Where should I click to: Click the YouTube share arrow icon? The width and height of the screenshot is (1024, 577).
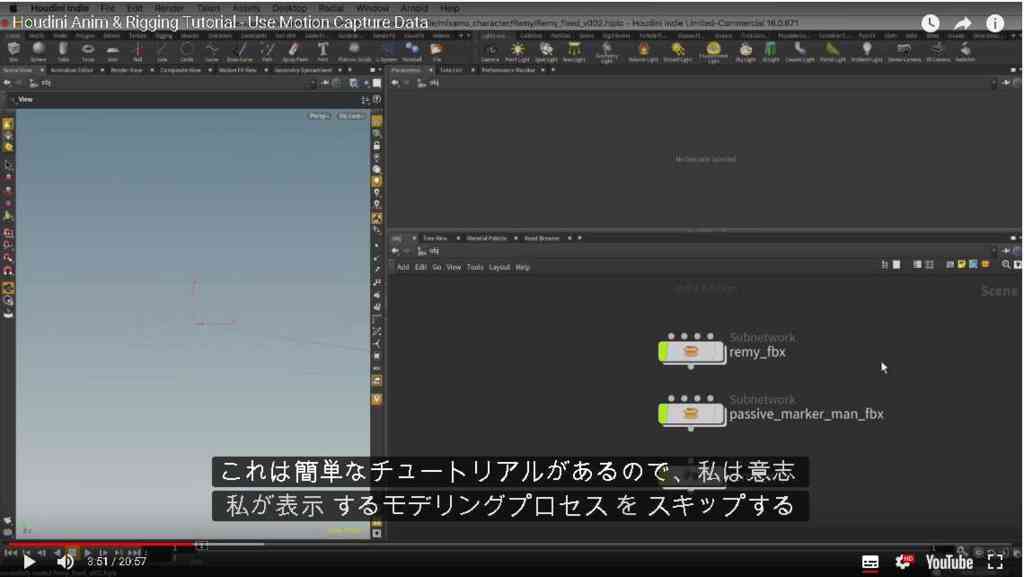tap(963, 23)
